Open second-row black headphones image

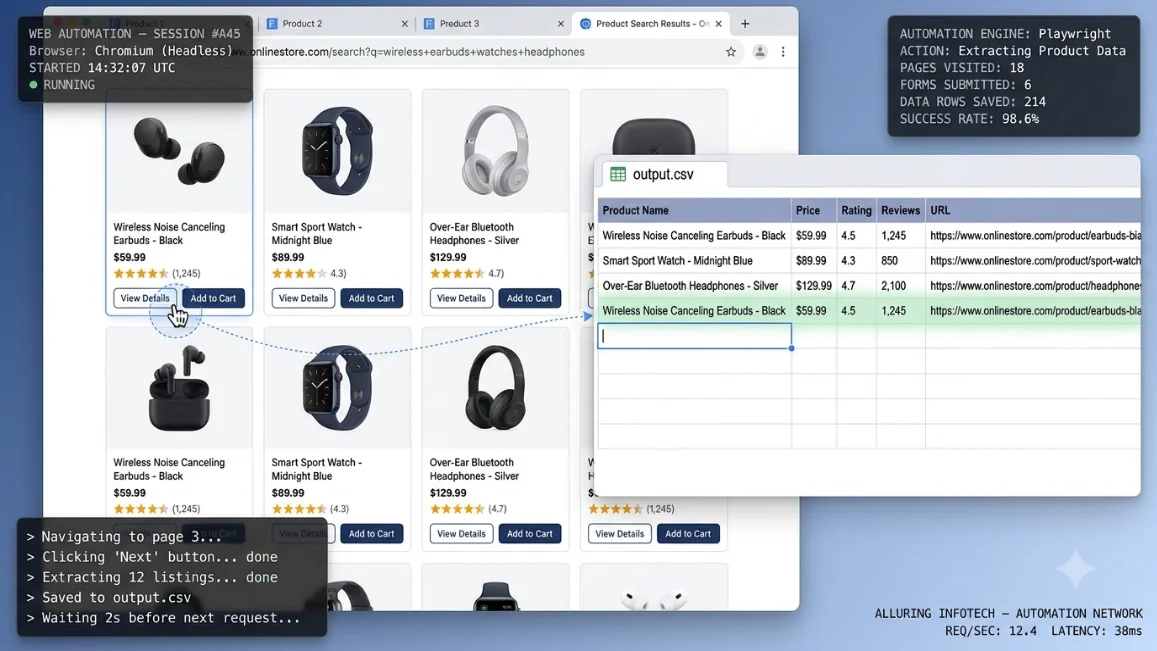pos(495,388)
